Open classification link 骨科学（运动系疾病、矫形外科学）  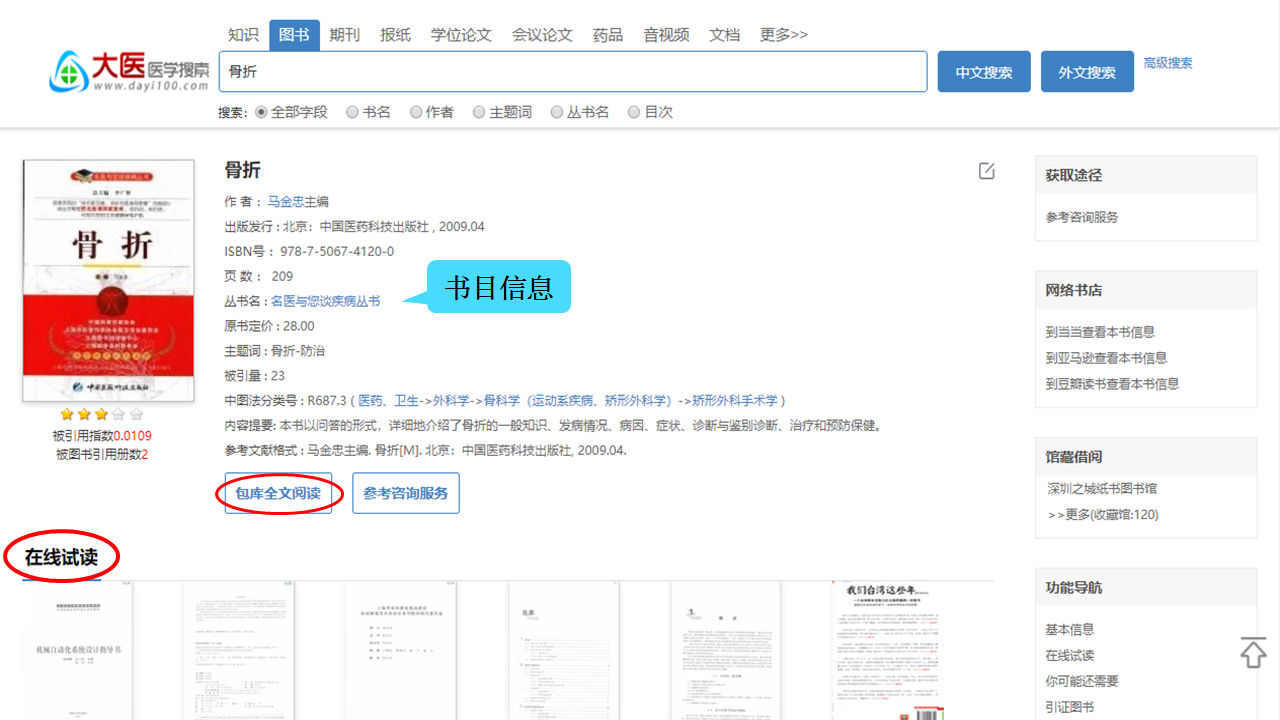tap(577, 400)
